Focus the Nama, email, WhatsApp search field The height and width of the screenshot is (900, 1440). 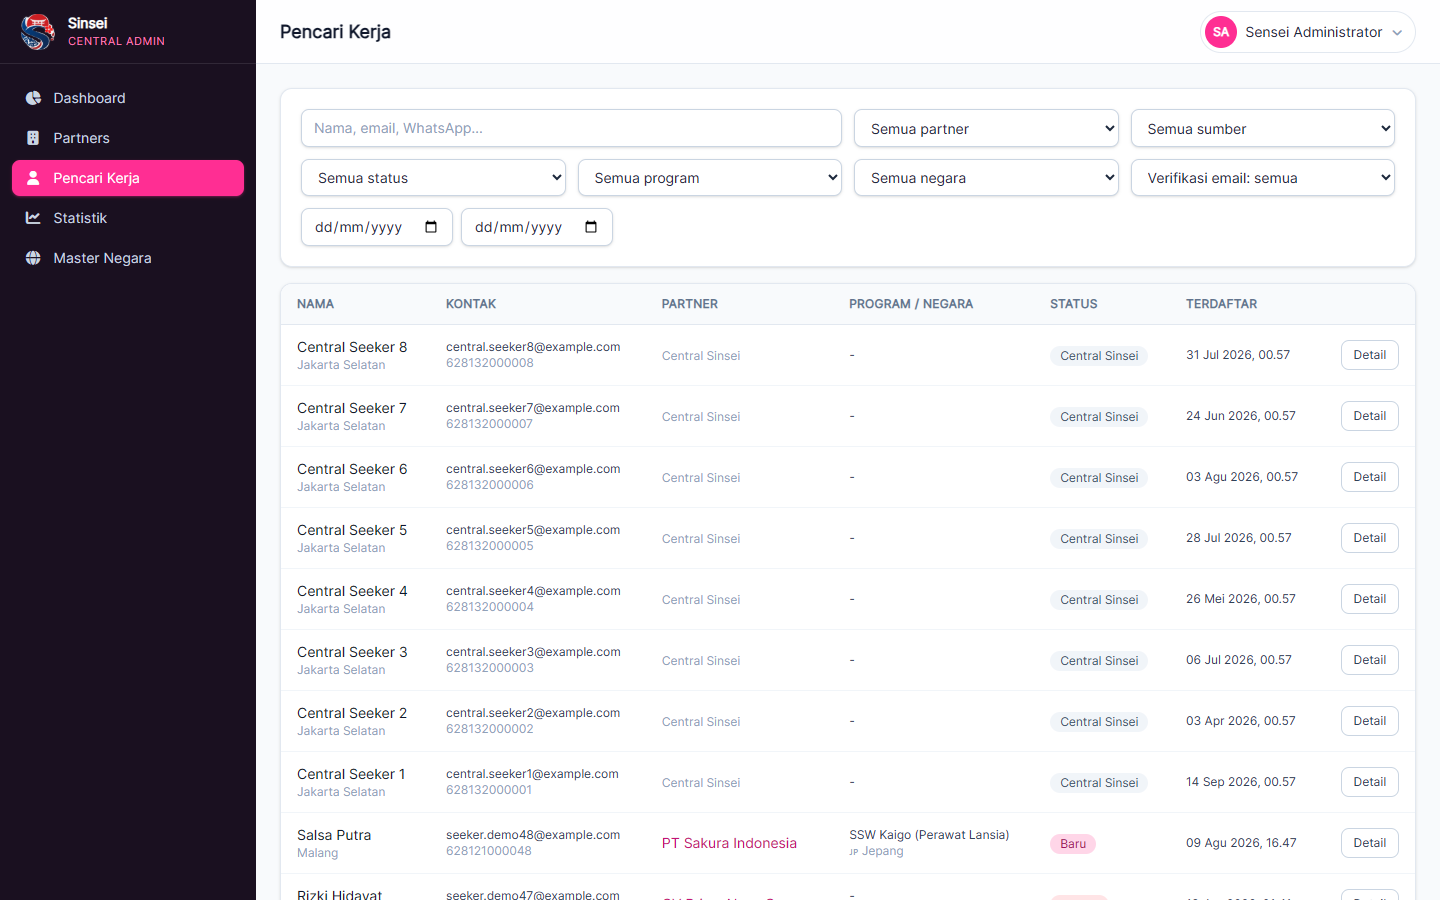click(571, 128)
